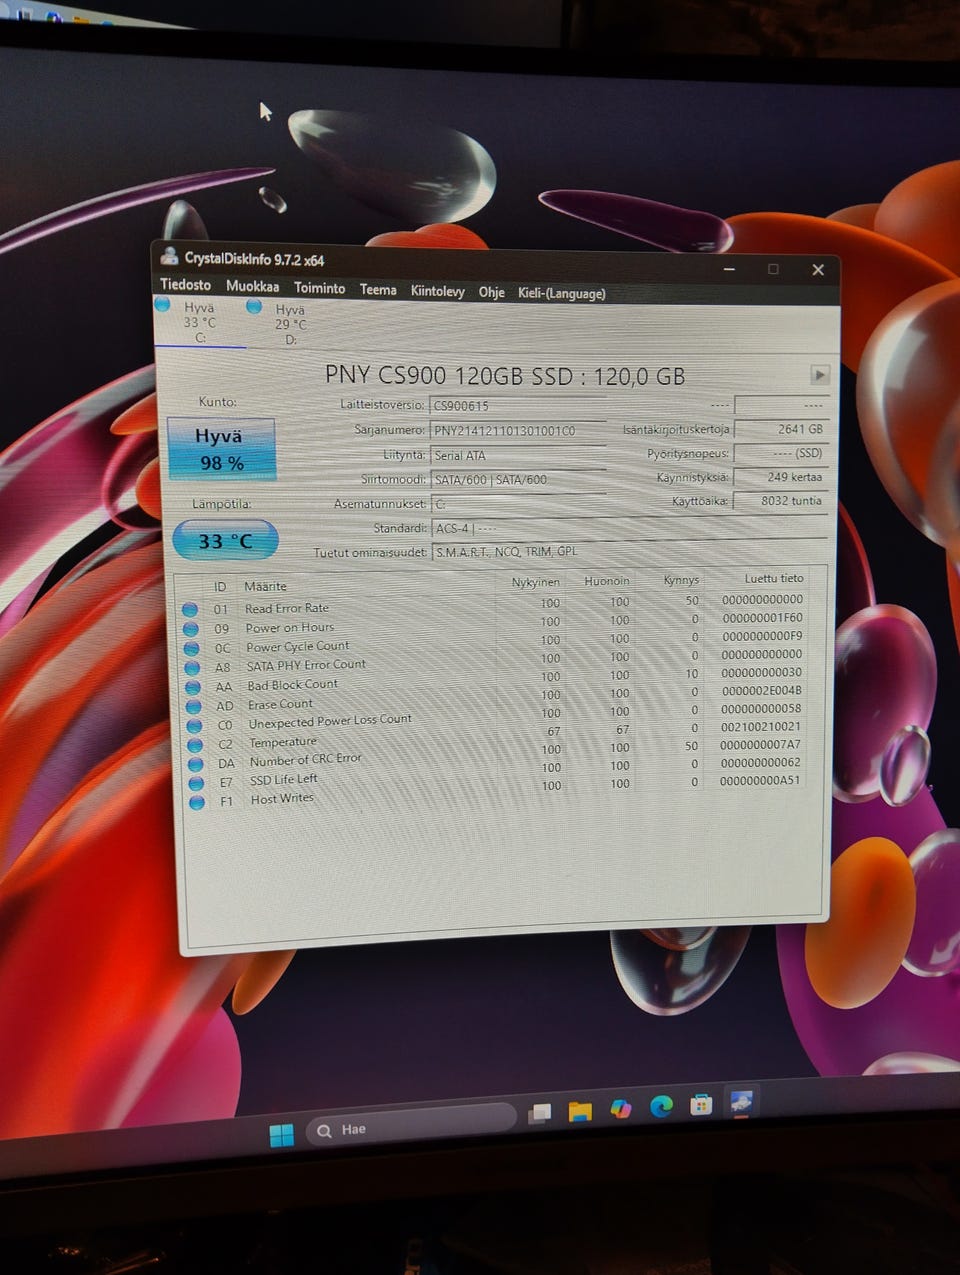Open Microsoft Edge from the taskbar
Screen dimensions: 960x1275
pos(661,1107)
